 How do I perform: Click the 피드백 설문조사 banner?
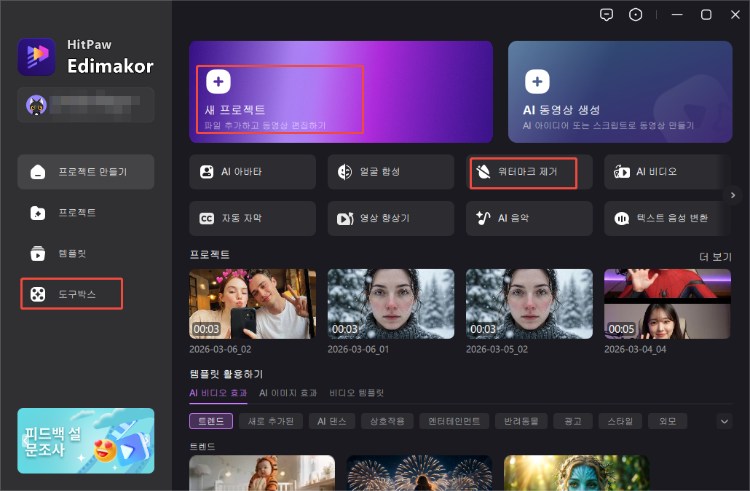point(86,441)
